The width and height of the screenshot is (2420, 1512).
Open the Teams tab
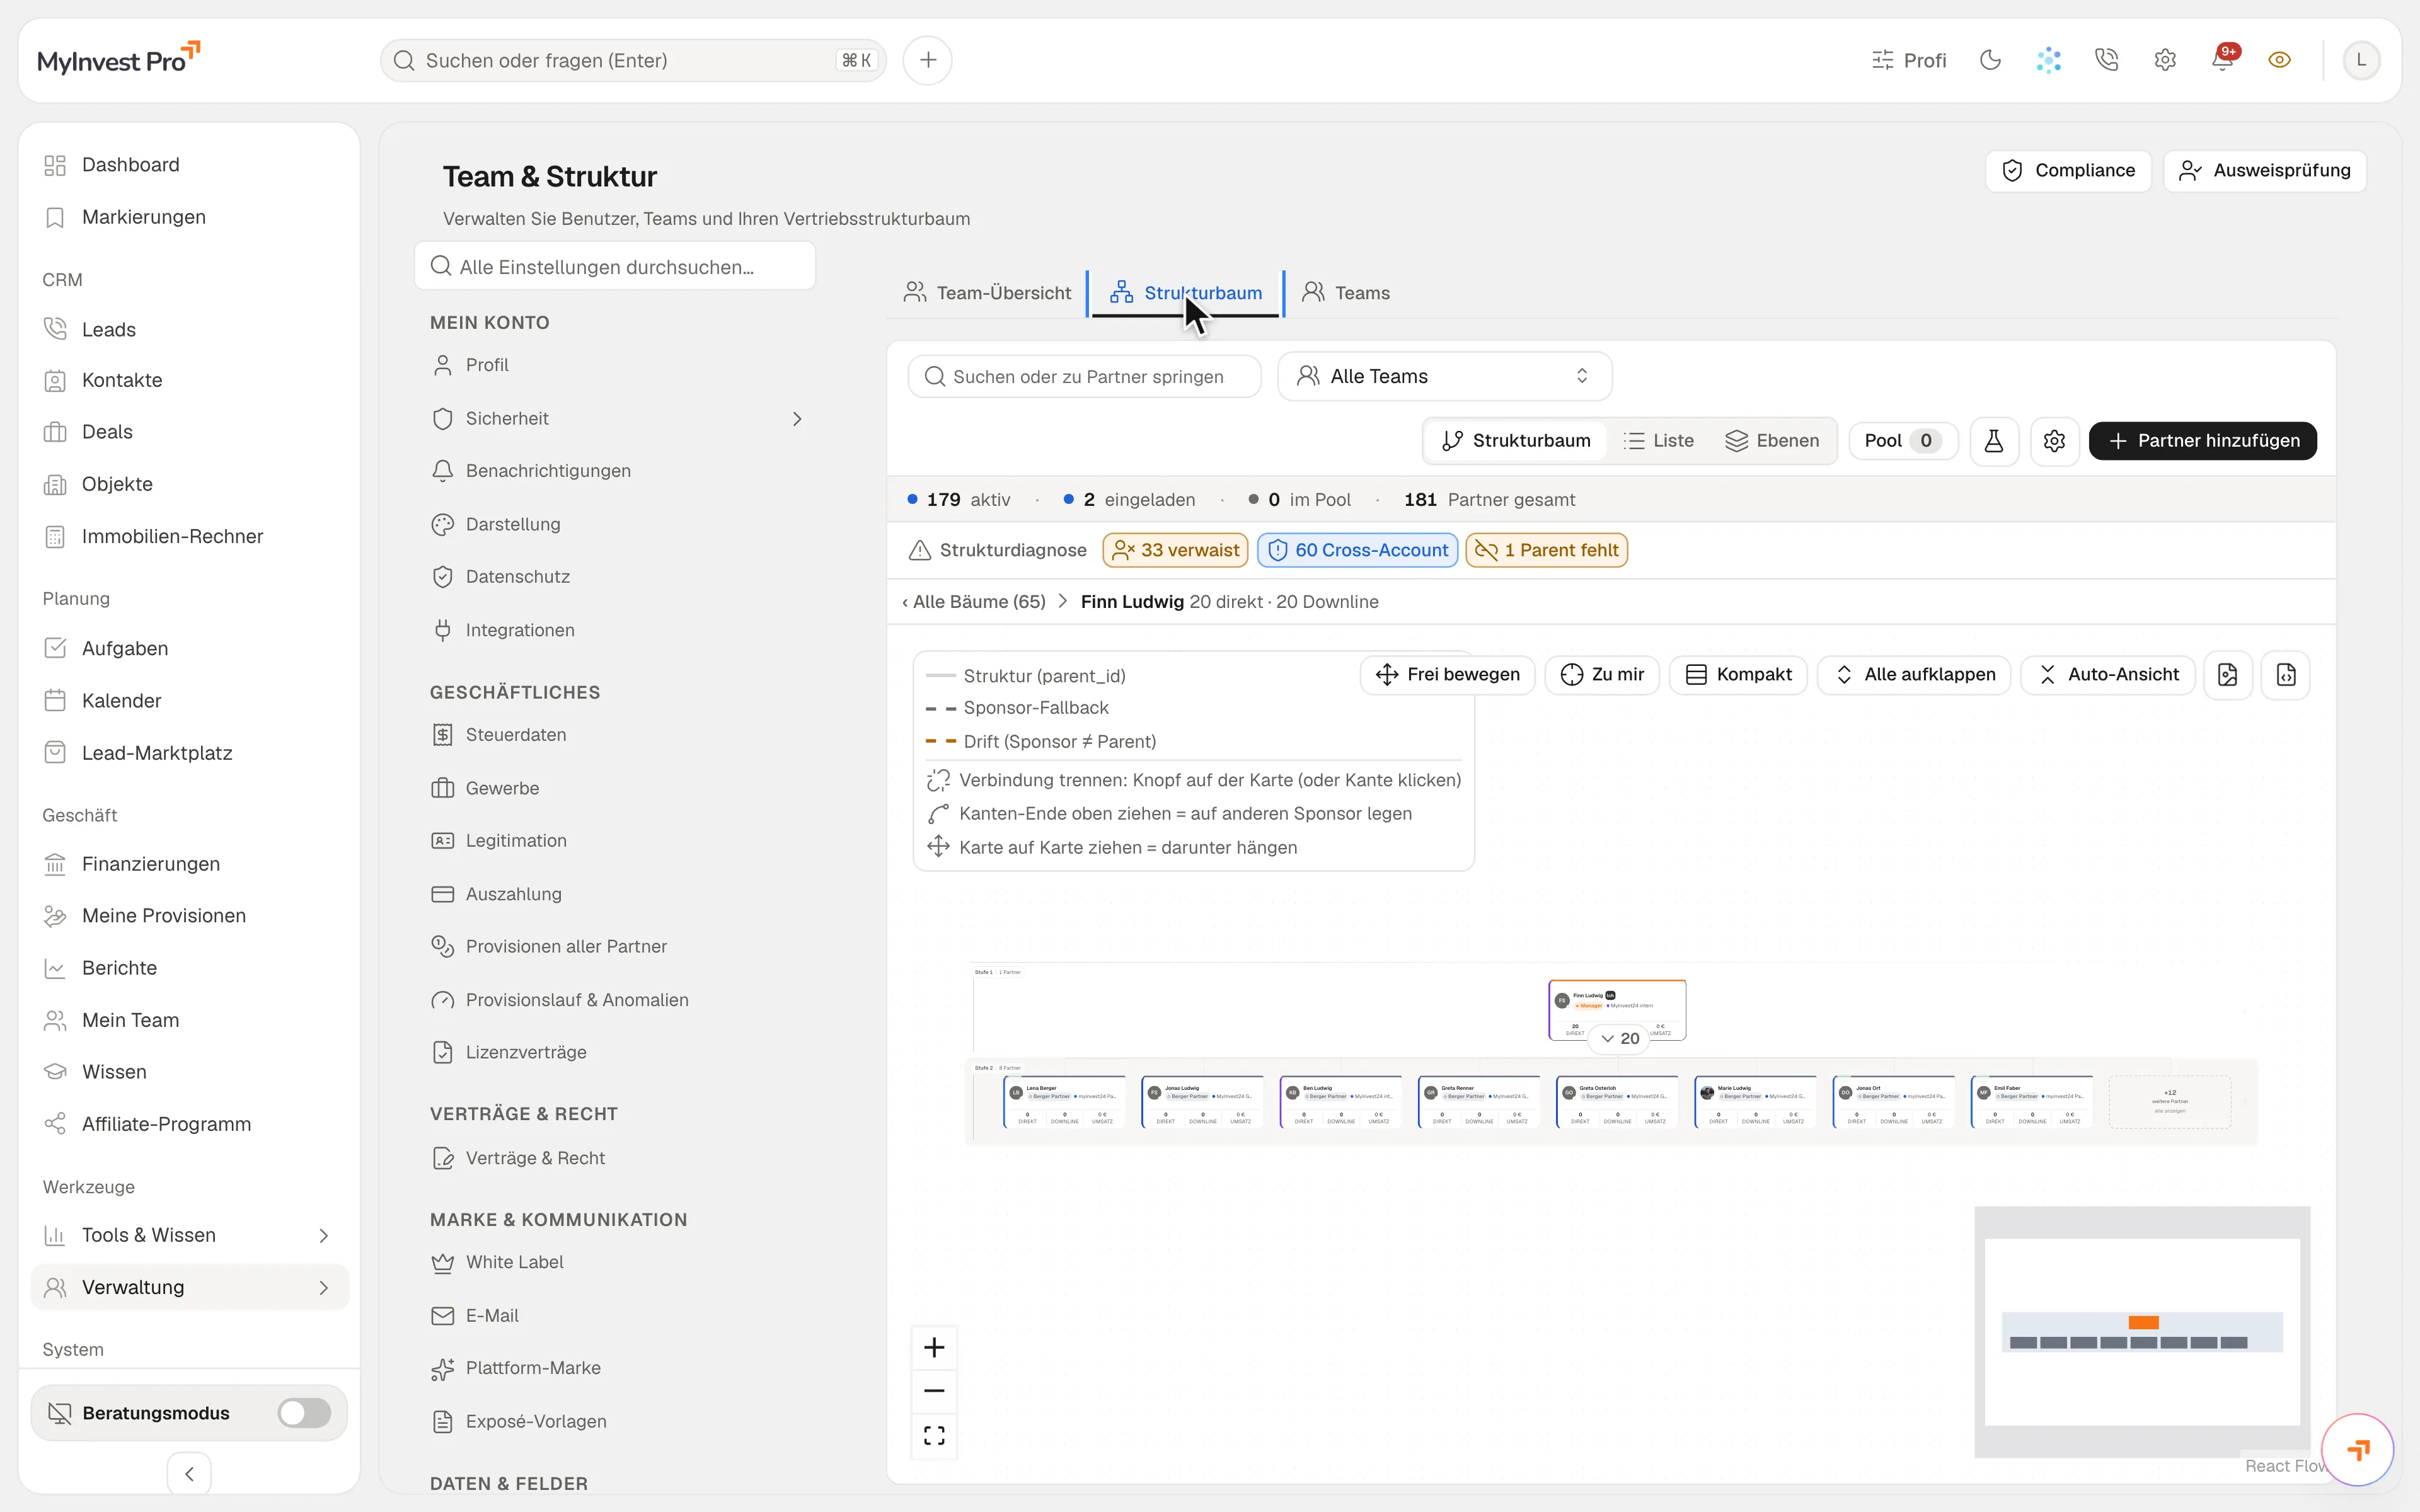[x=1346, y=293]
